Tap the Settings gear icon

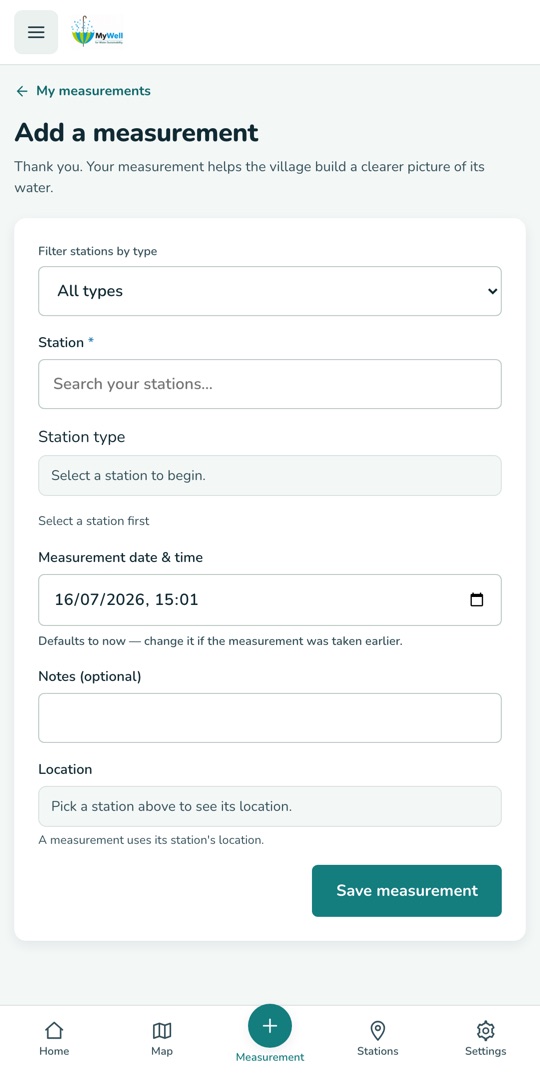[x=486, y=1030]
